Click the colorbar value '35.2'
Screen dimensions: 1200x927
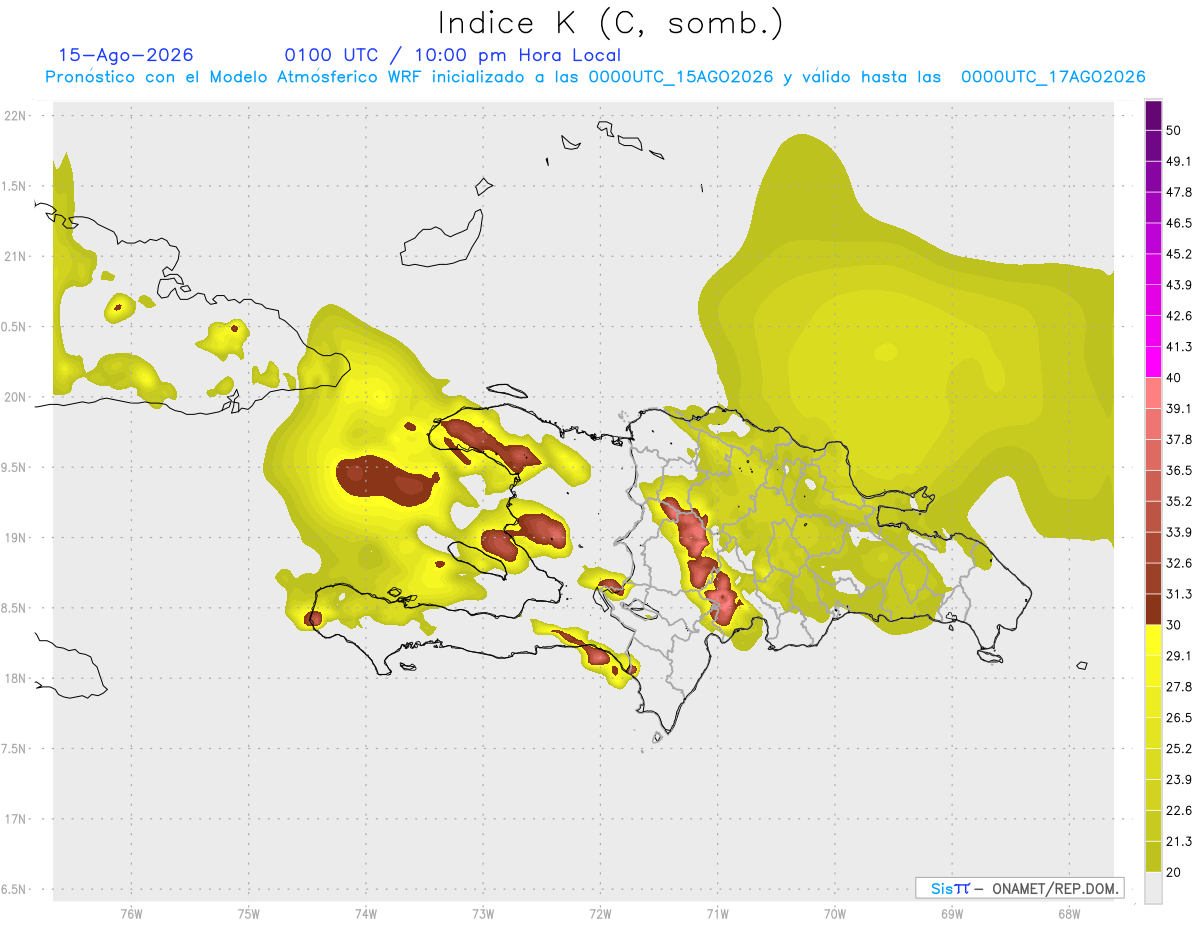click(1179, 501)
